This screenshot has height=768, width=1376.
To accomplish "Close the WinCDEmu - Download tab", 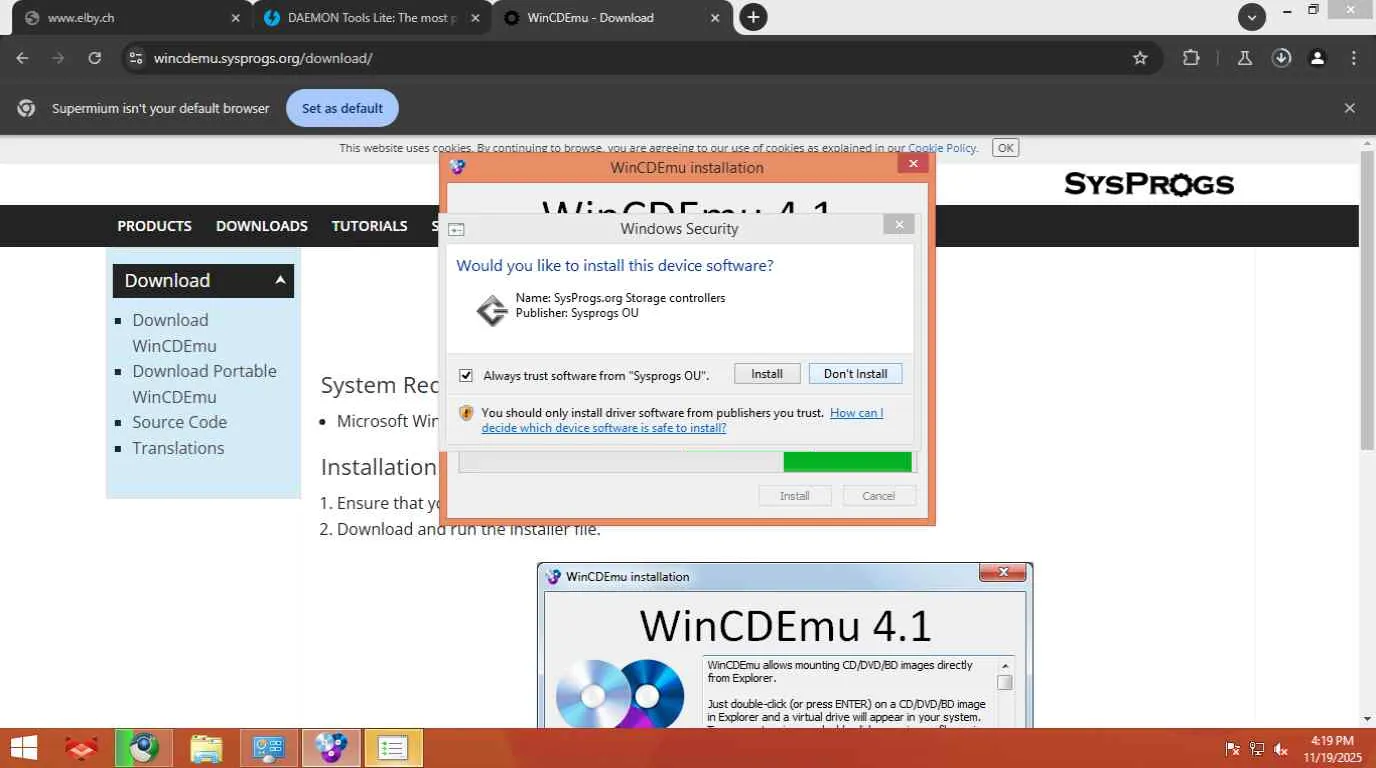I will (715, 18).
